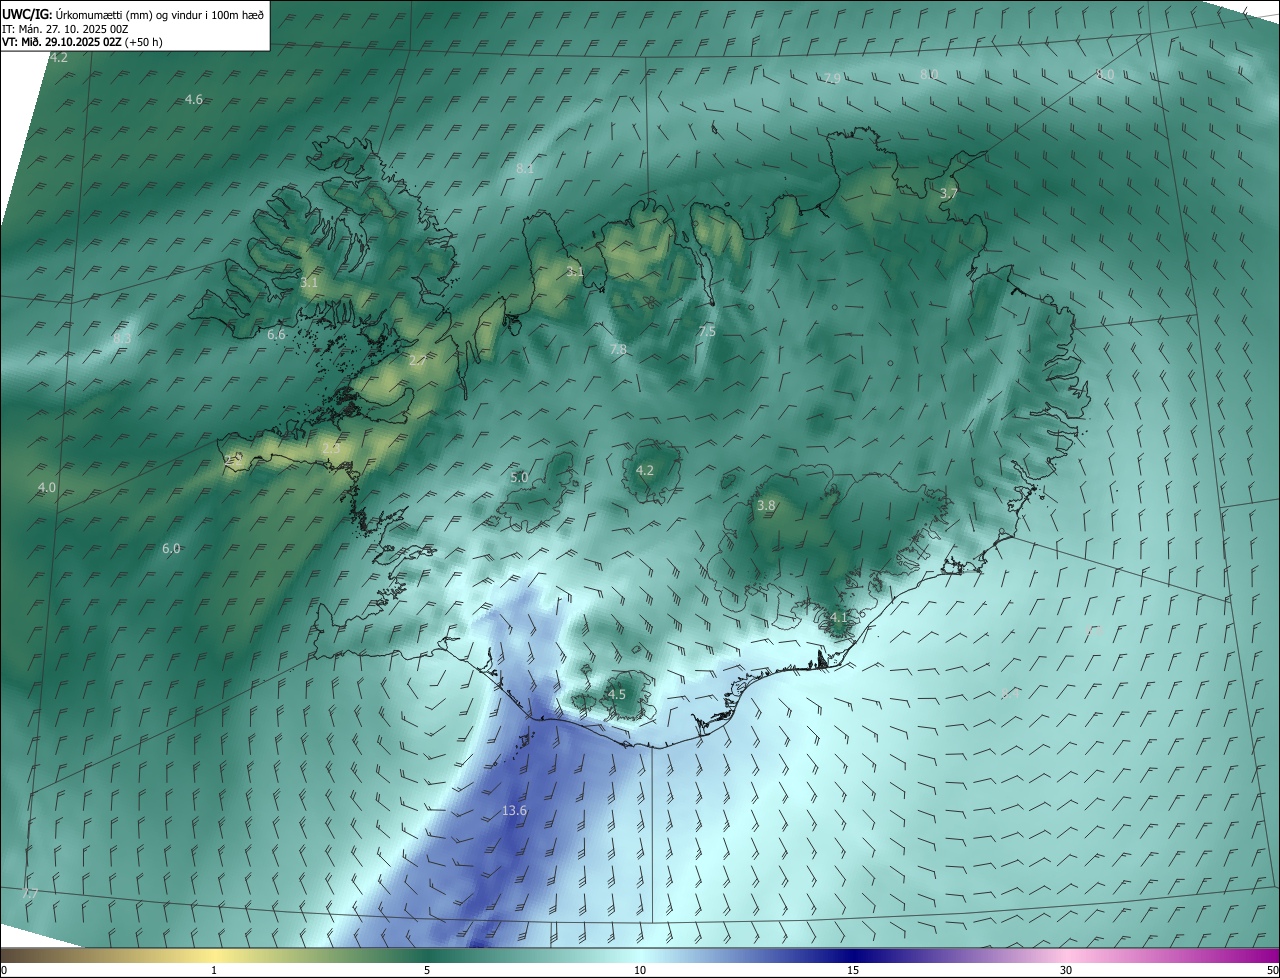Click the "UWC/IG:" title label
The width and height of the screenshot is (1280, 978).
coord(26,14)
